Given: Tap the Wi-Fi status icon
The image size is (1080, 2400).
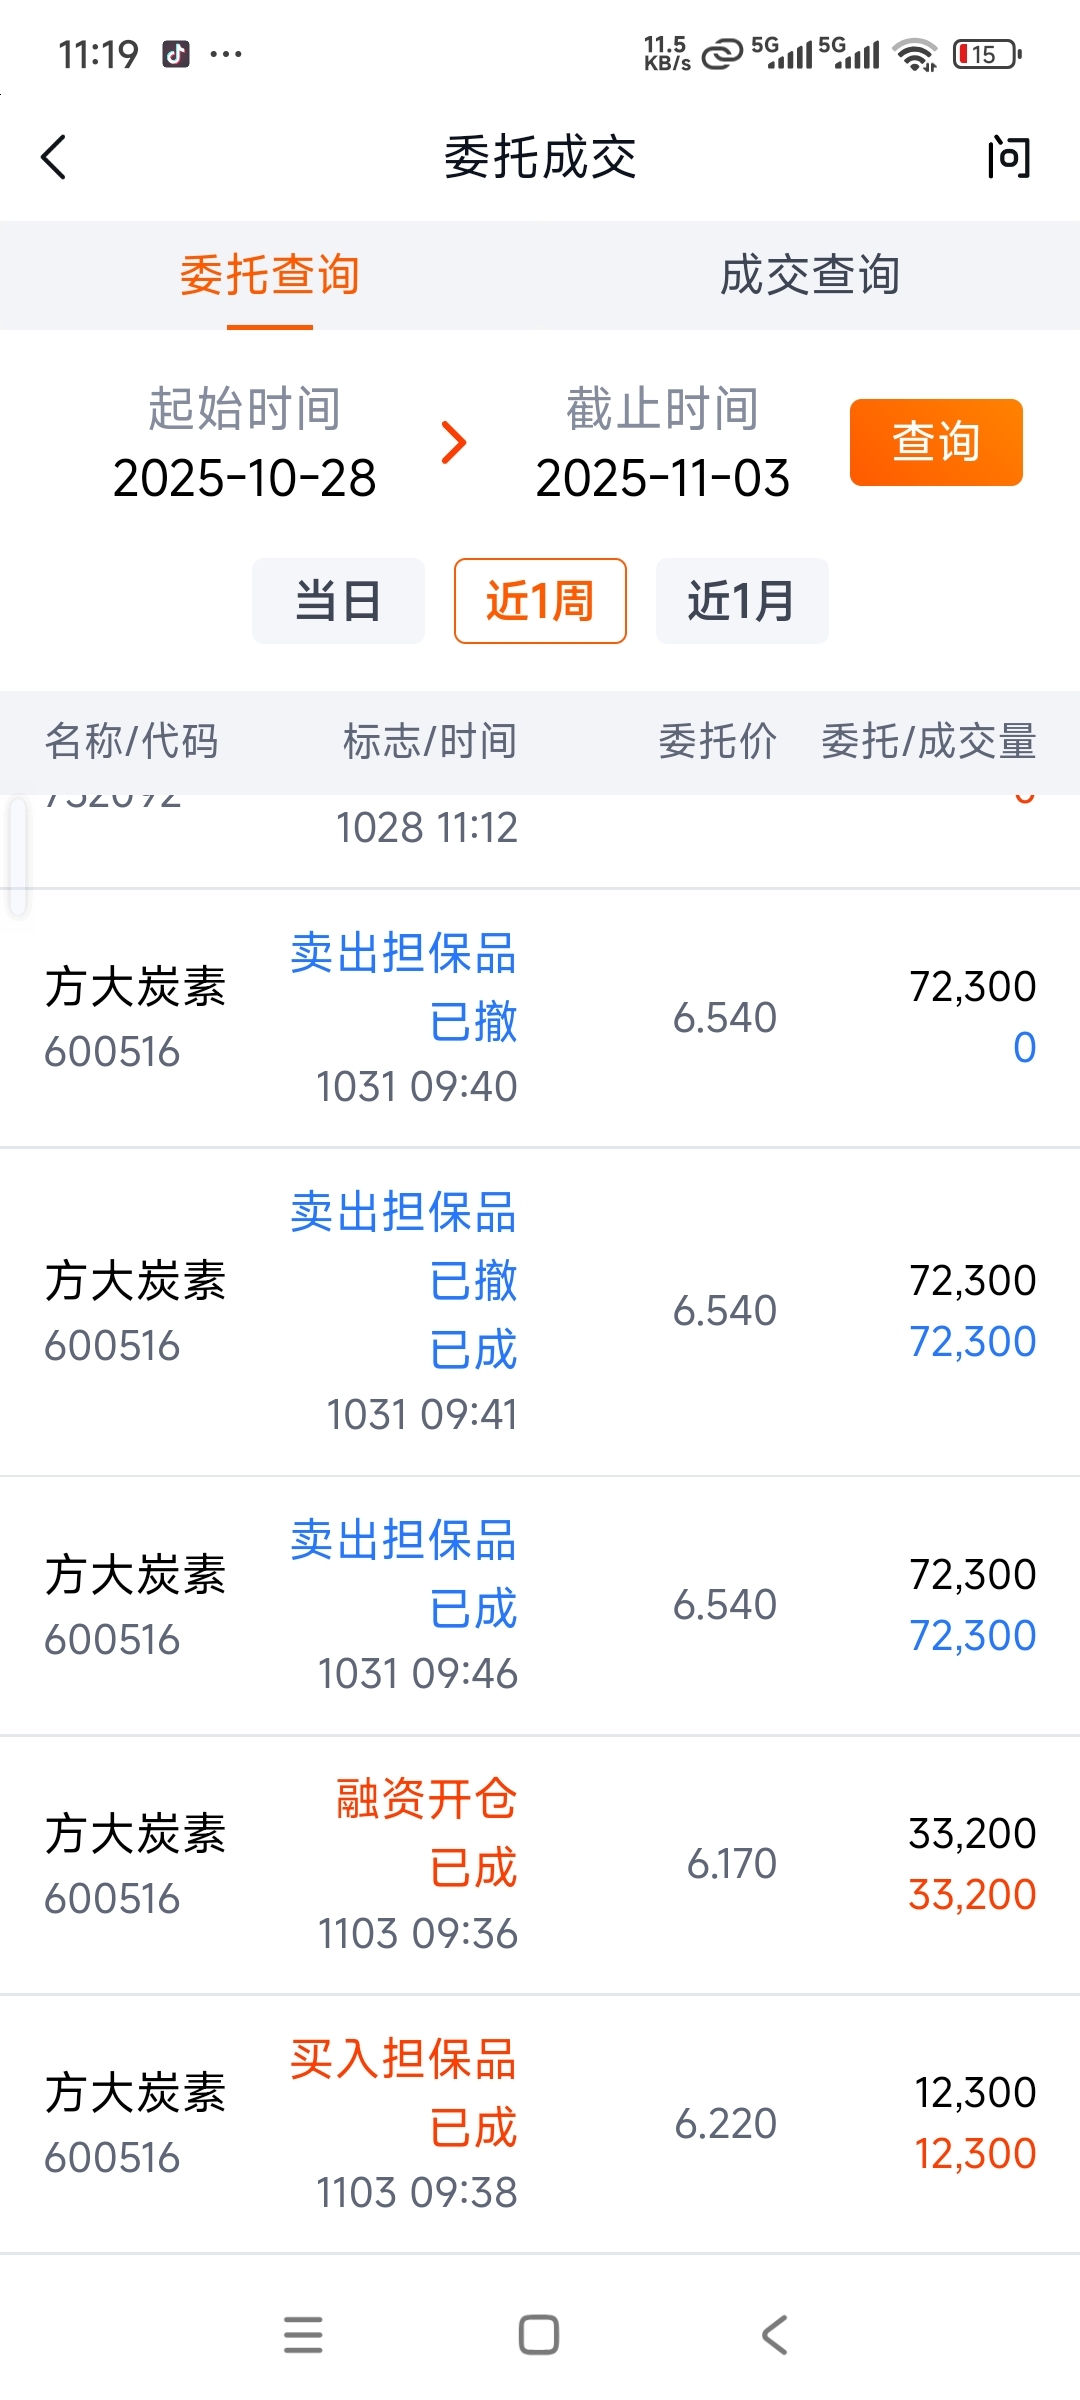Looking at the screenshot, I should coord(915,54).
